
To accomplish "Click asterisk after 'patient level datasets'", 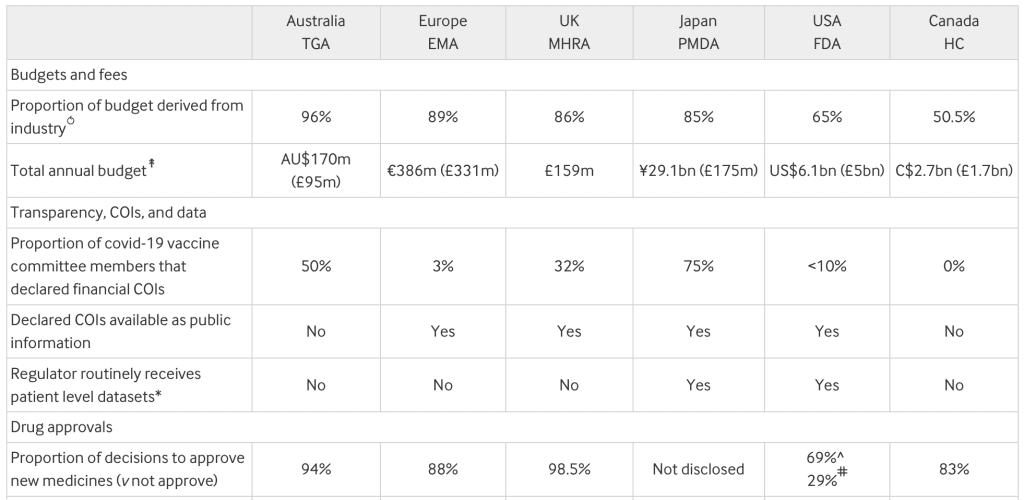I will click(158, 395).
